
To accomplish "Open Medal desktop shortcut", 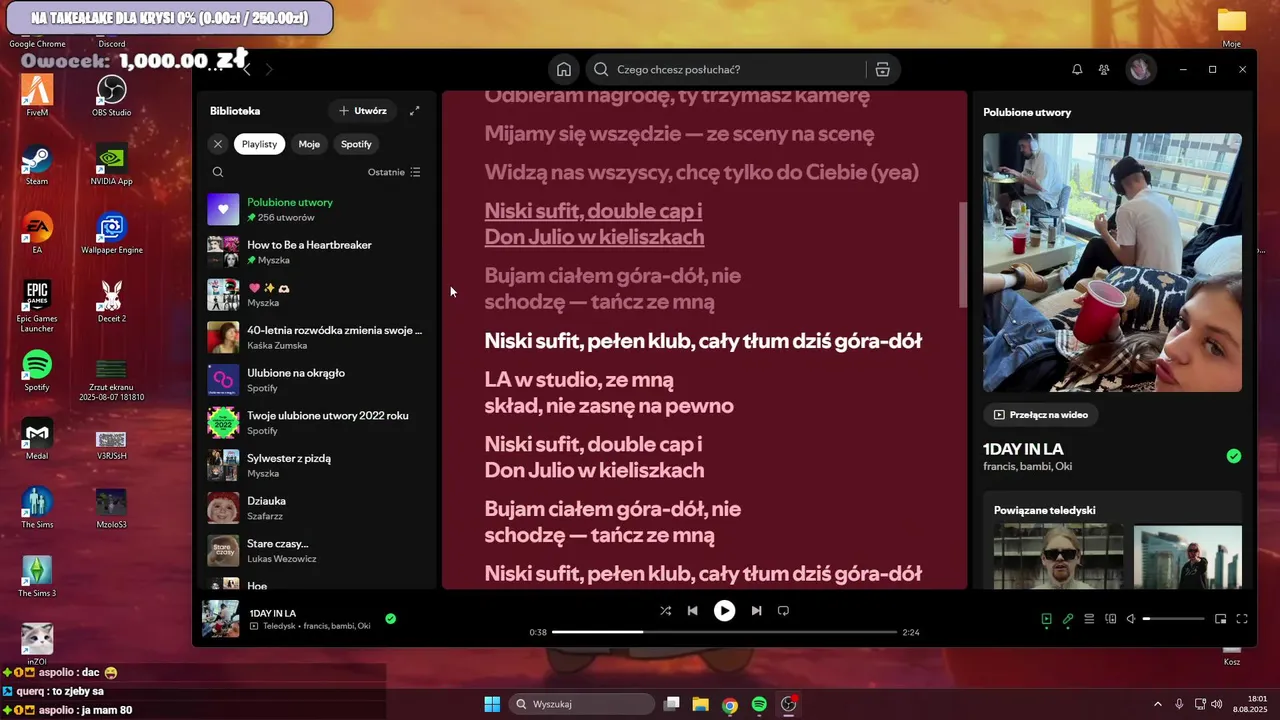I will (37, 439).
